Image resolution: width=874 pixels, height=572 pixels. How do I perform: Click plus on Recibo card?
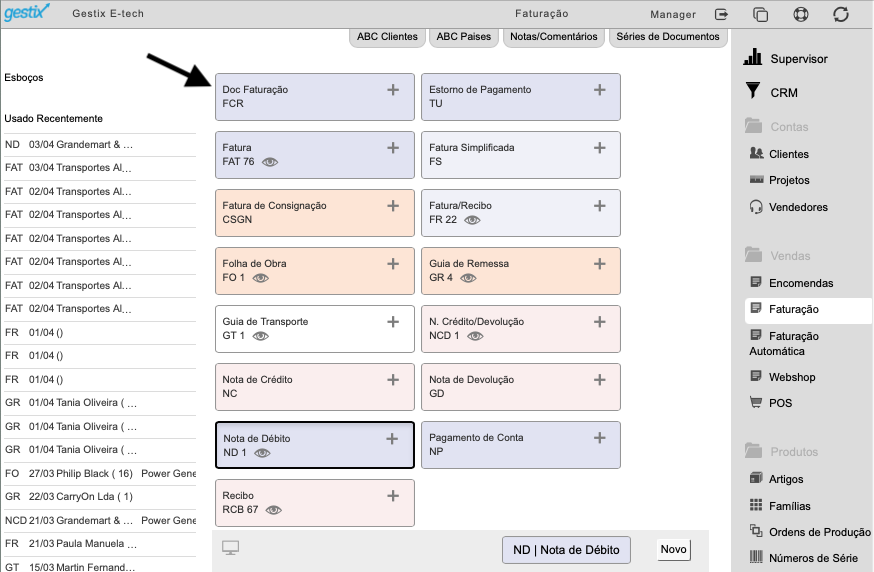click(393, 496)
